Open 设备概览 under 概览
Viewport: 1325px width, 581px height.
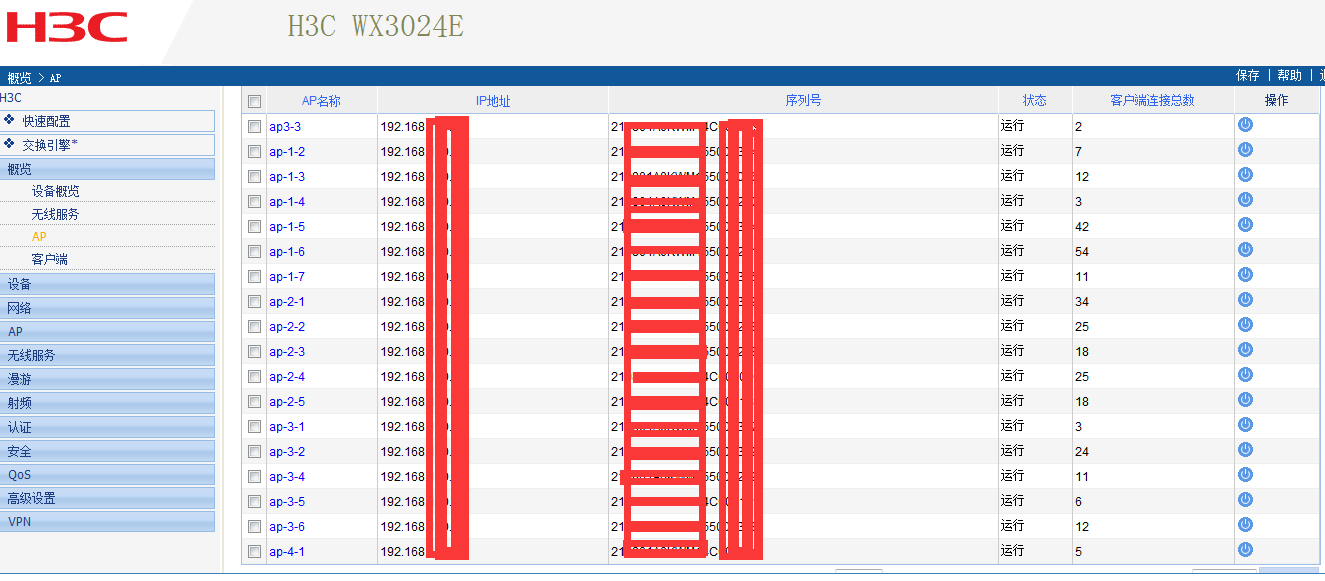click(55, 191)
